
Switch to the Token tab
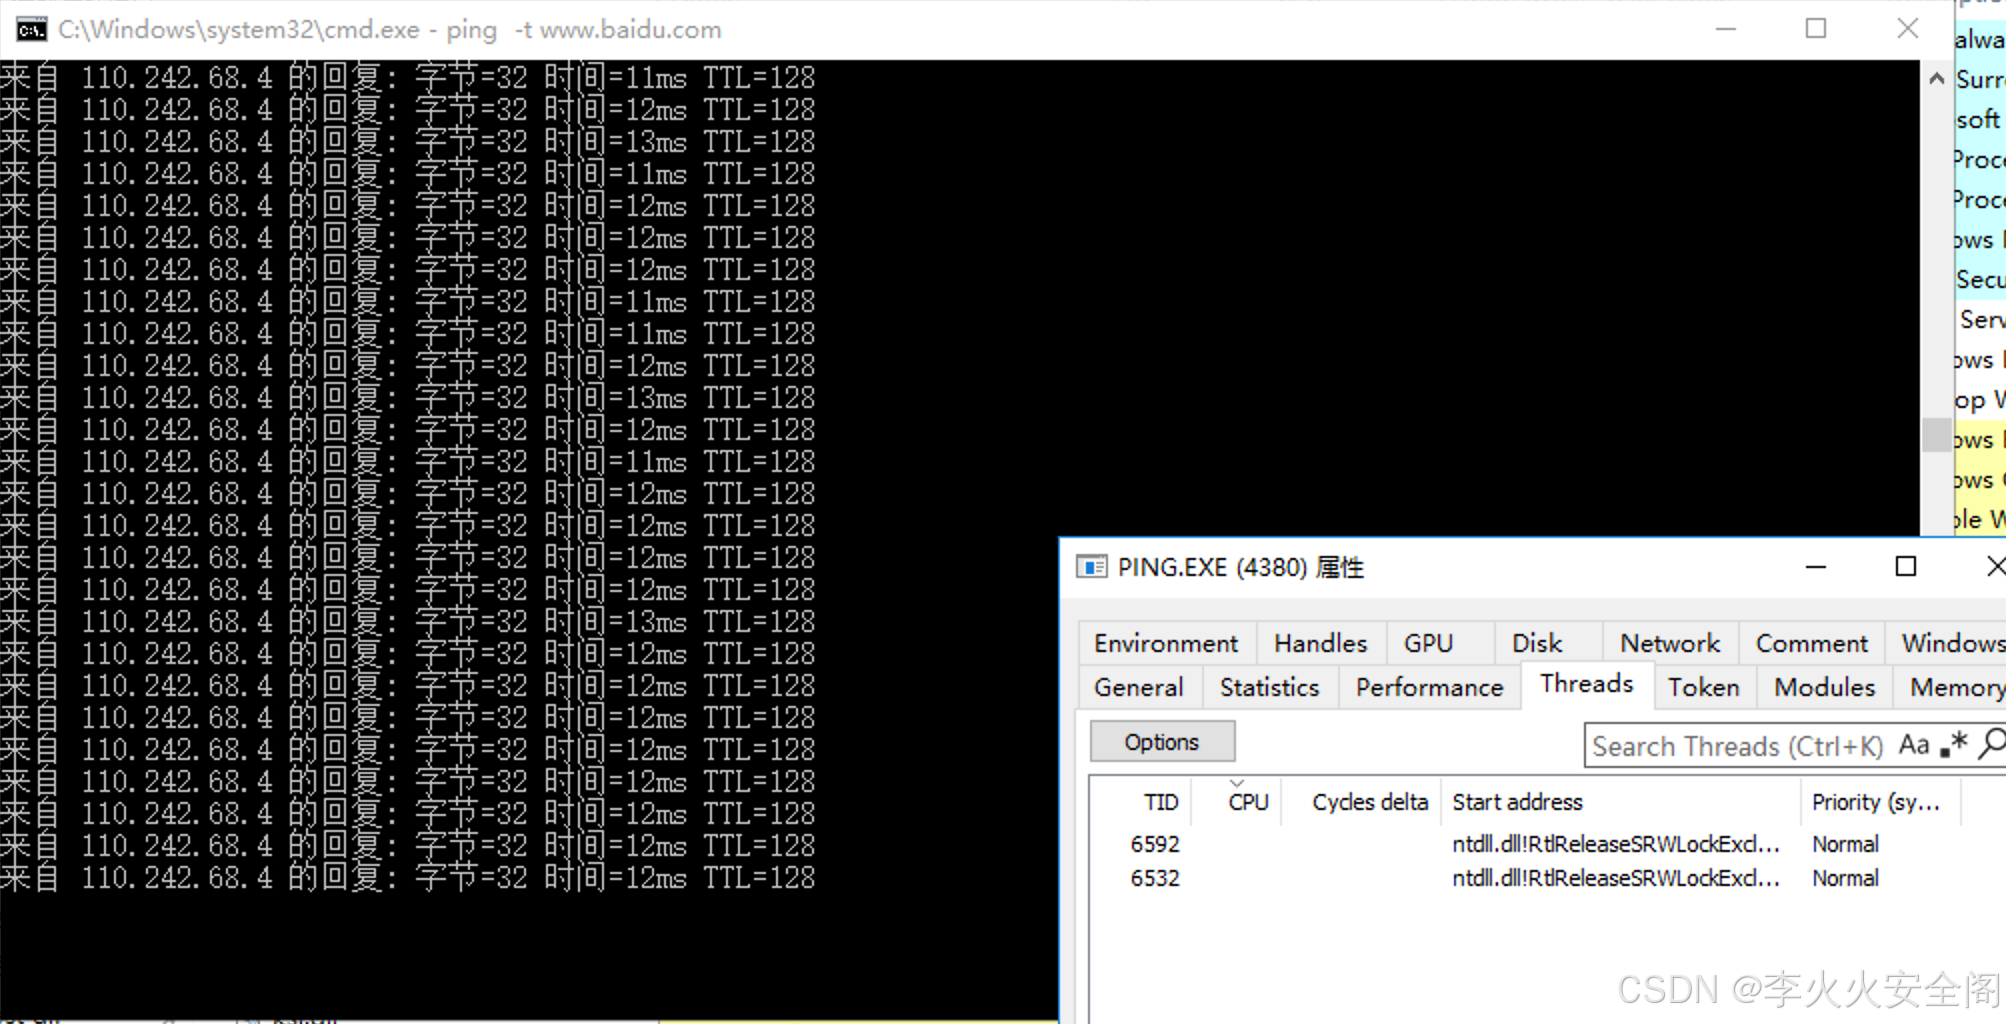point(1703,688)
